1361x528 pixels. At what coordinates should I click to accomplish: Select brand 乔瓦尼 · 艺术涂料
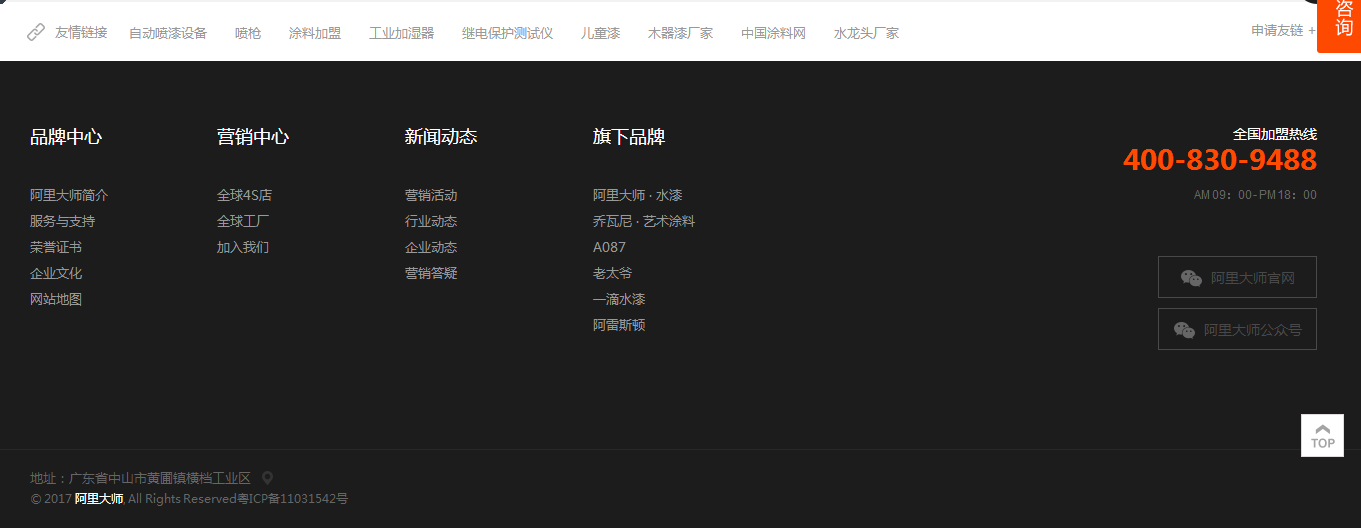[x=643, y=221]
